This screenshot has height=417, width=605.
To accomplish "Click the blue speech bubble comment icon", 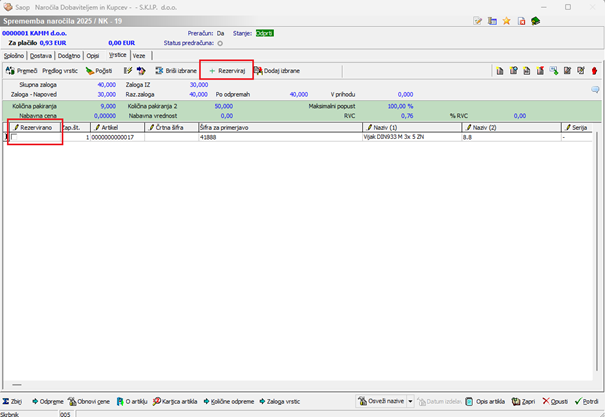I will pos(595,89).
